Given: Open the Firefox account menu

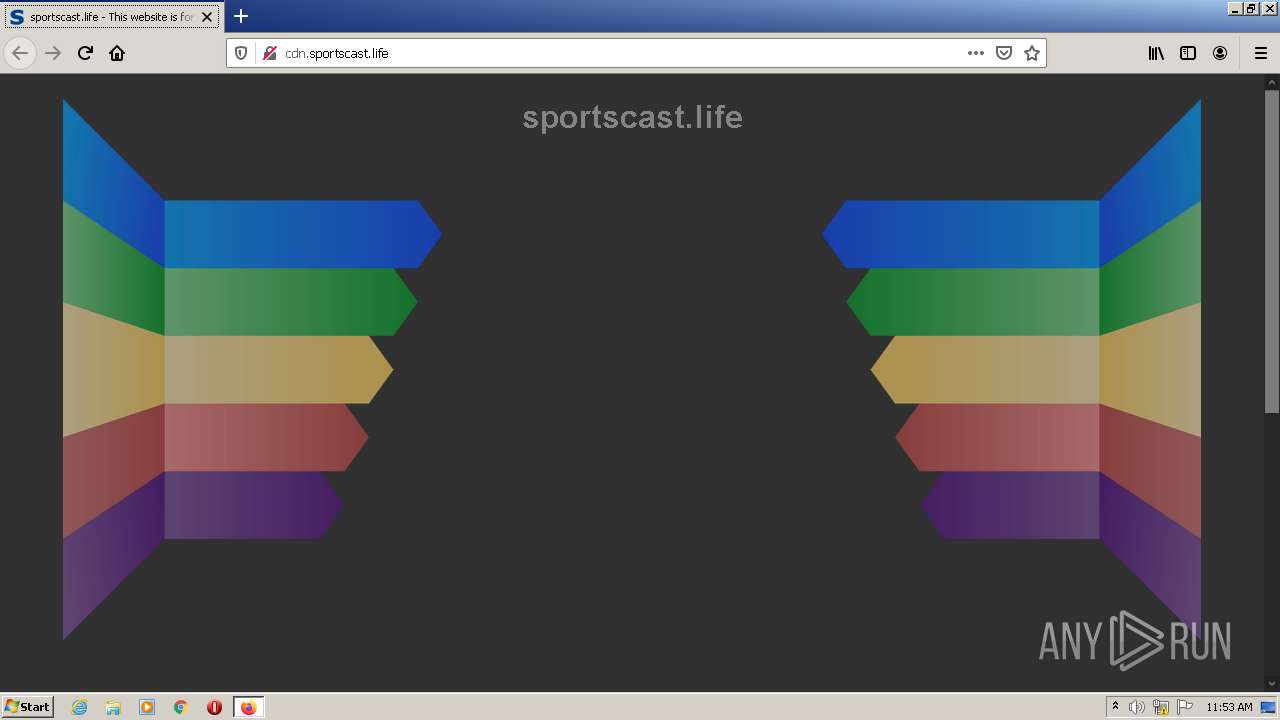Looking at the screenshot, I should click(1220, 53).
